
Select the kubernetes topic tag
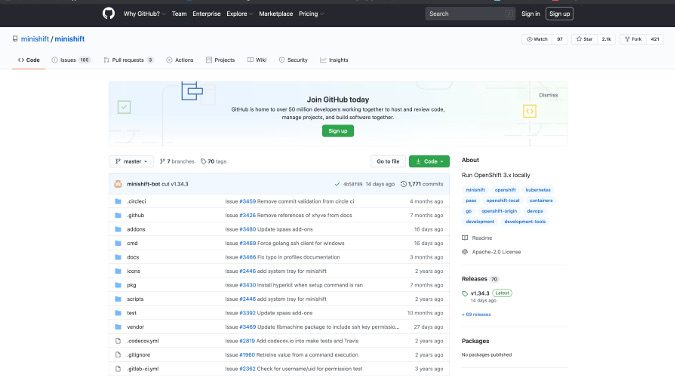click(x=538, y=190)
